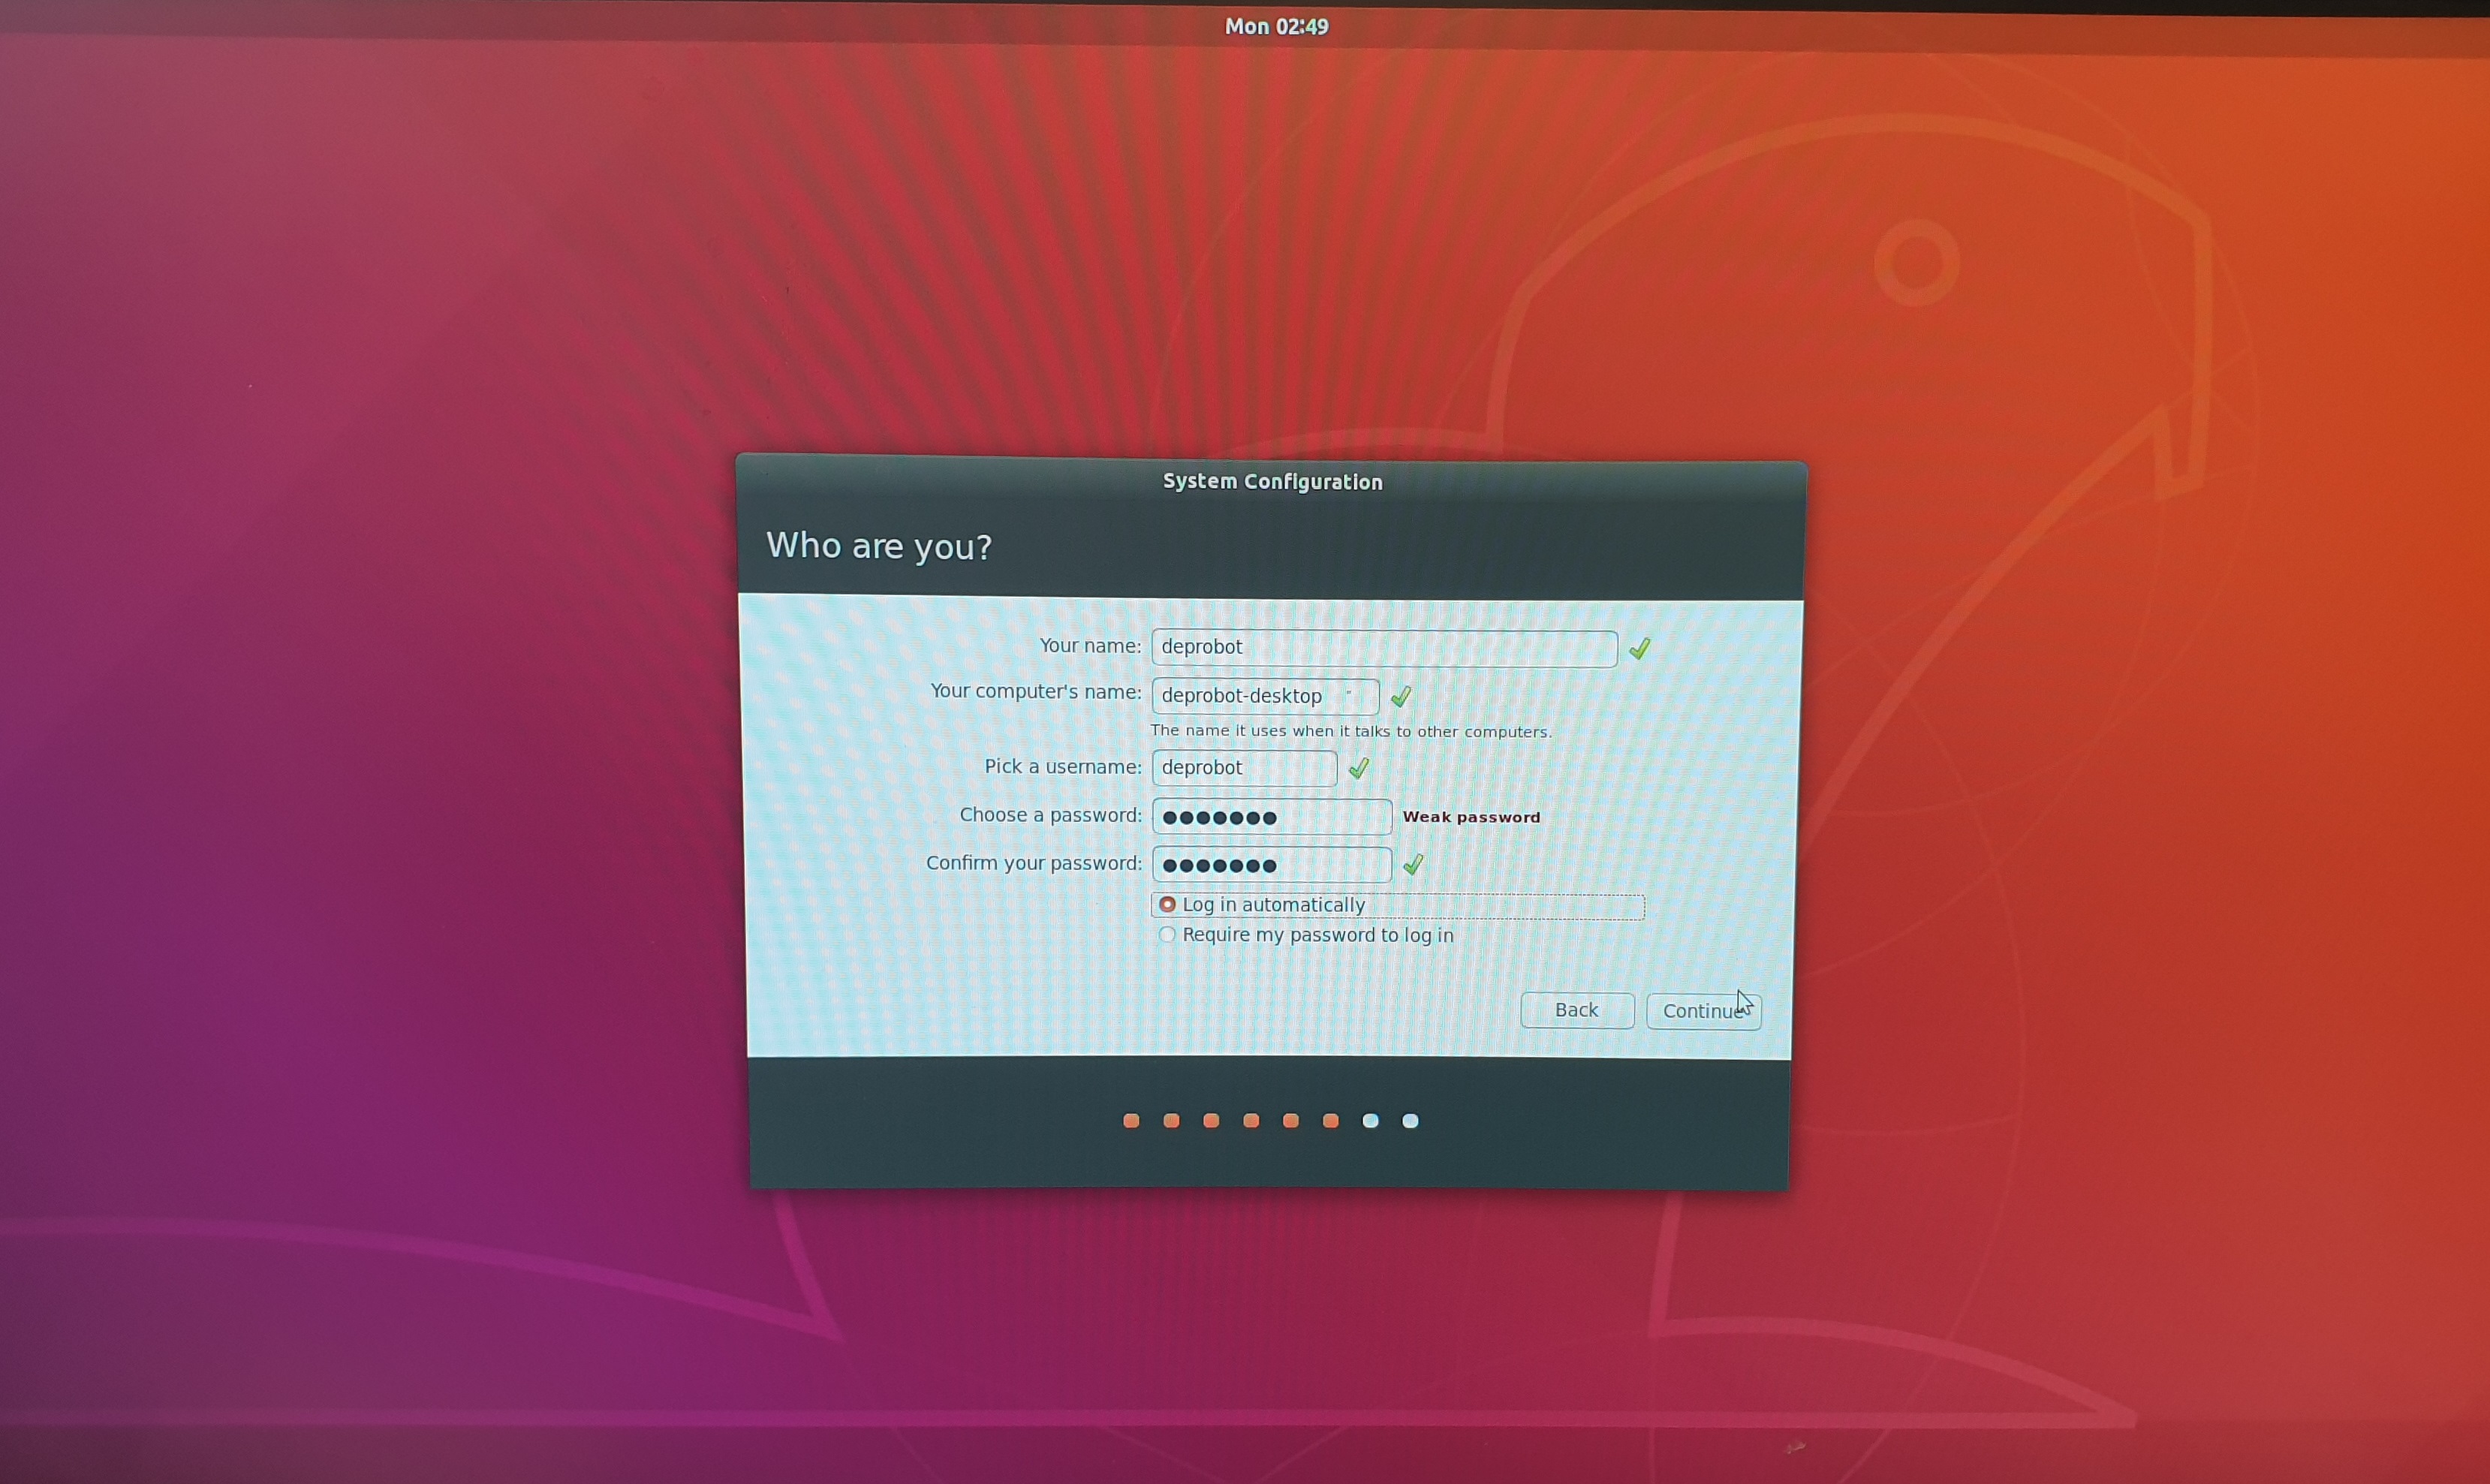Click into the Your name text field
The width and height of the screenshot is (2490, 1484).
click(x=1383, y=647)
